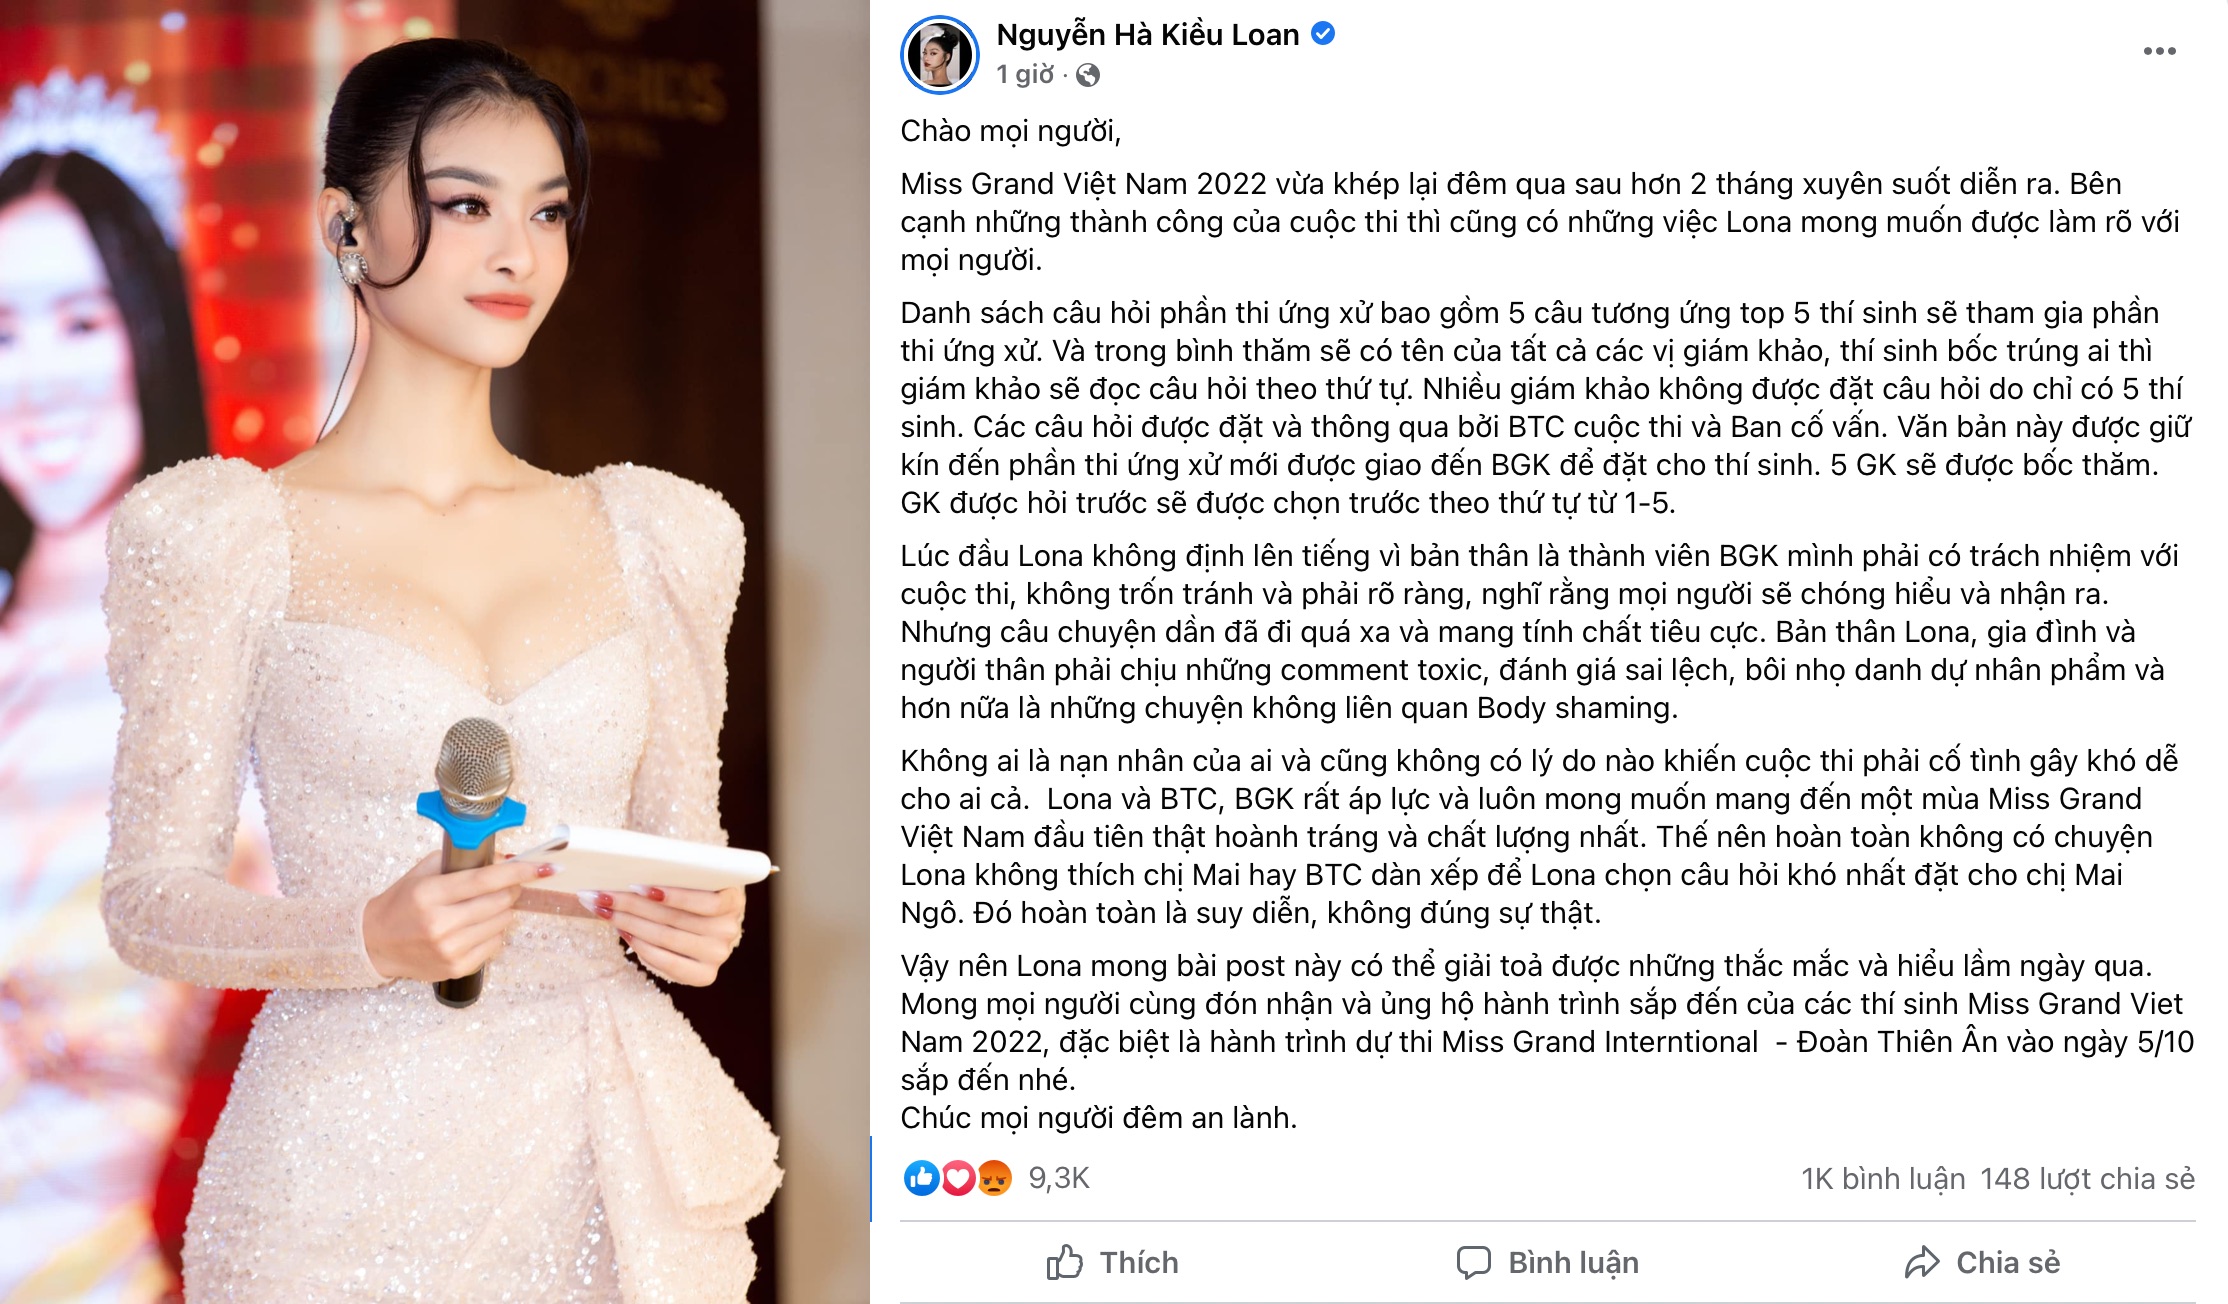Open the three-dot post options menu
The image size is (2228, 1304).
tap(2159, 51)
